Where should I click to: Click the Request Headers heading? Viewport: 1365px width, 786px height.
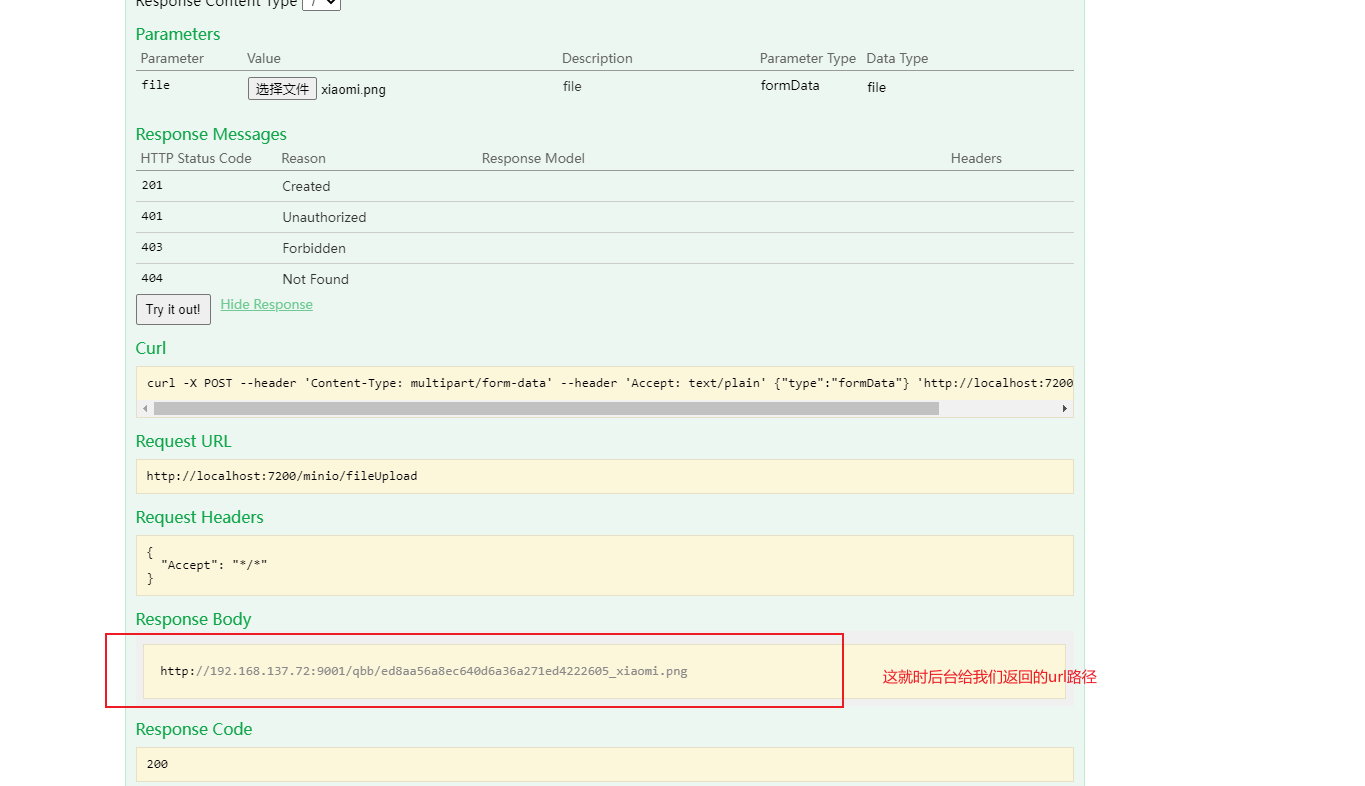(x=200, y=517)
